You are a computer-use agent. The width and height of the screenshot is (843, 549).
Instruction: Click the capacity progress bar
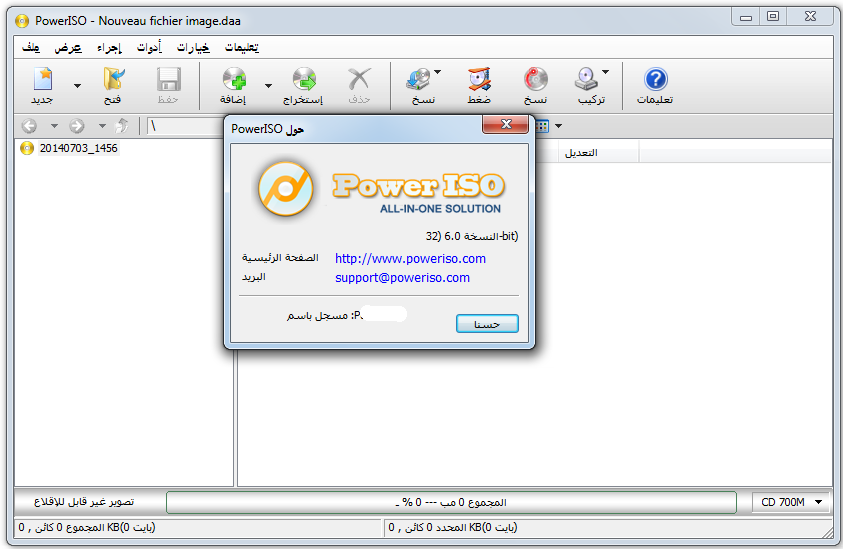pos(451,502)
